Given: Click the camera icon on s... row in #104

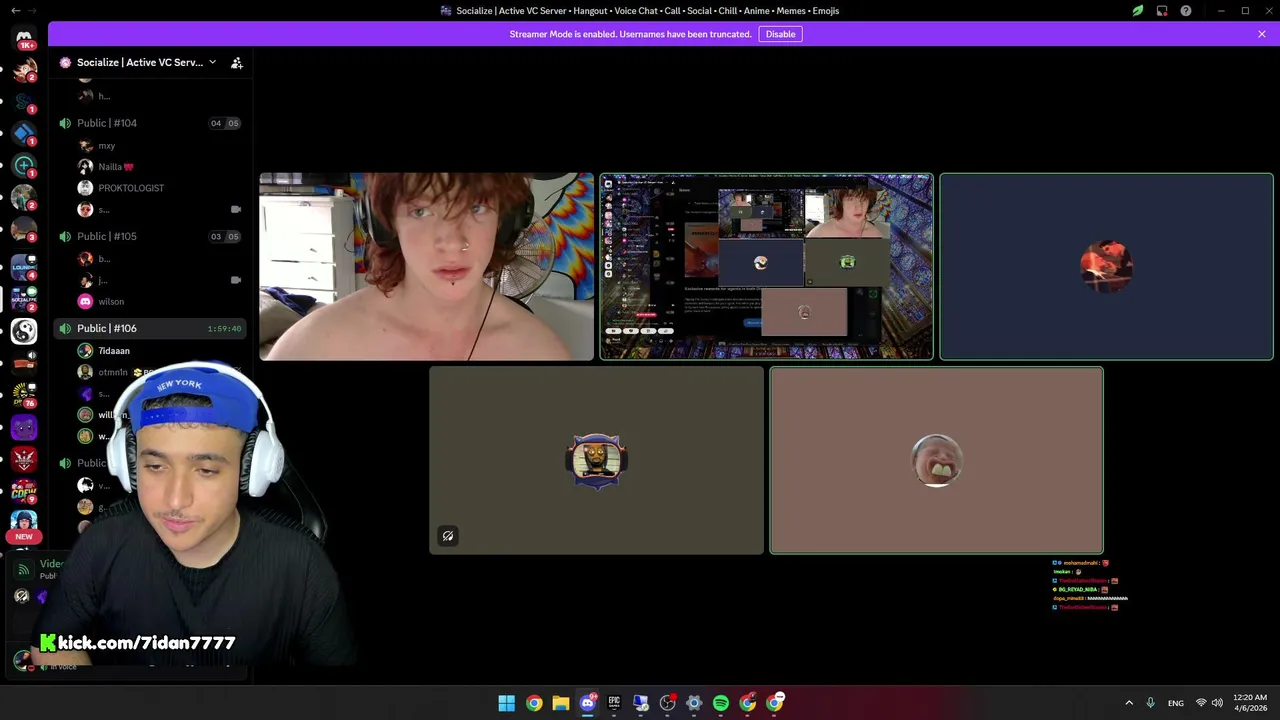Looking at the screenshot, I should (x=236, y=210).
